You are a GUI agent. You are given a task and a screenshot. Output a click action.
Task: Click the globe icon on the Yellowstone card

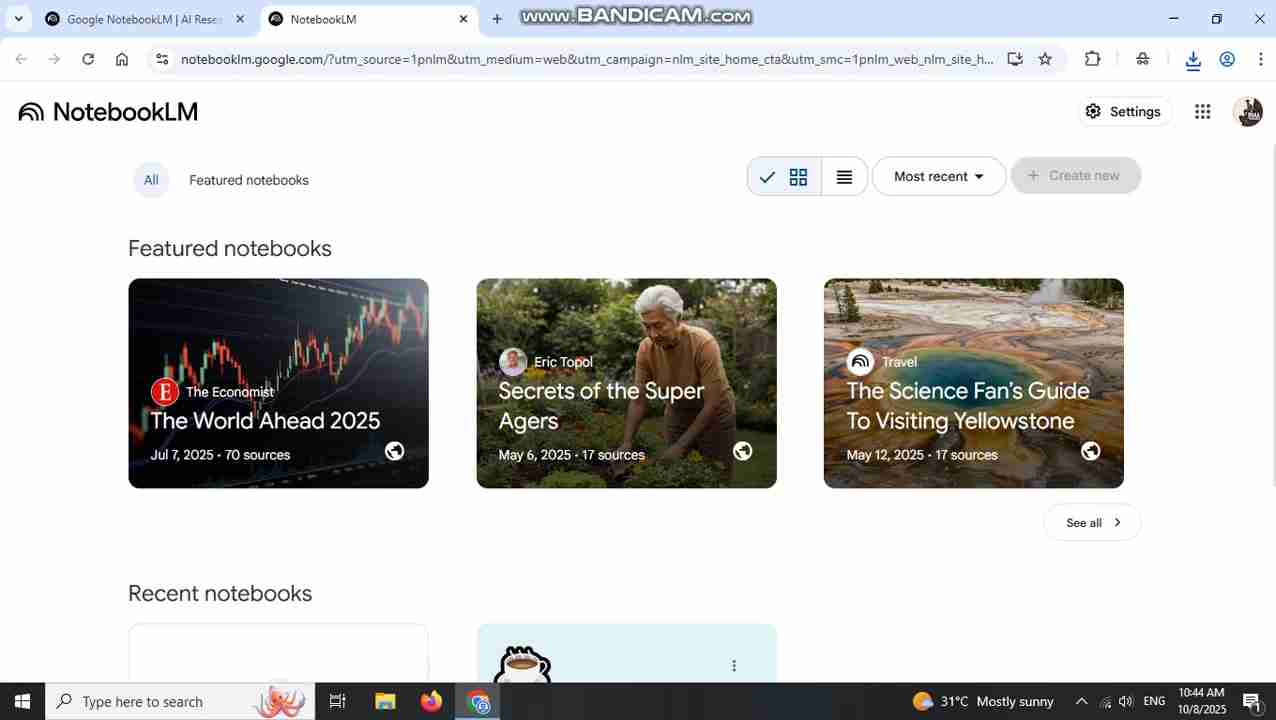click(x=1090, y=451)
